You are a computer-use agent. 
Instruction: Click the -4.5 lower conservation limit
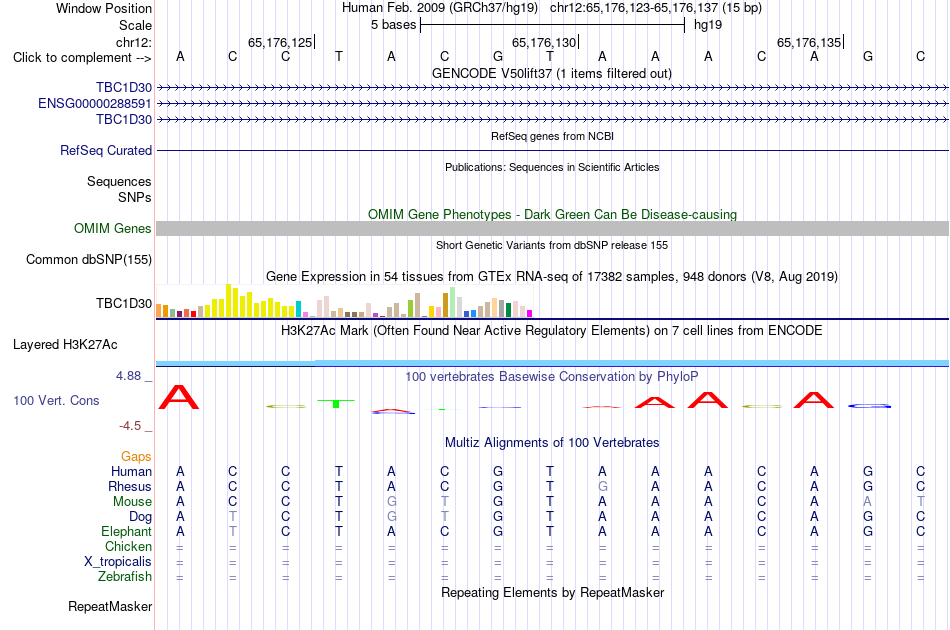point(130,426)
